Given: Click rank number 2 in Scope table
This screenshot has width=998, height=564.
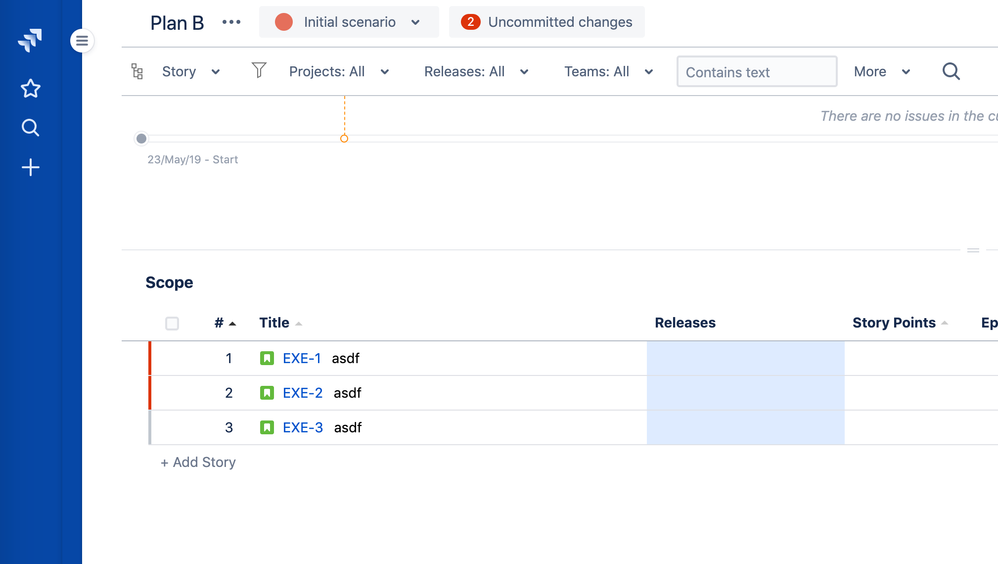Looking at the screenshot, I should tap(228, 393).
